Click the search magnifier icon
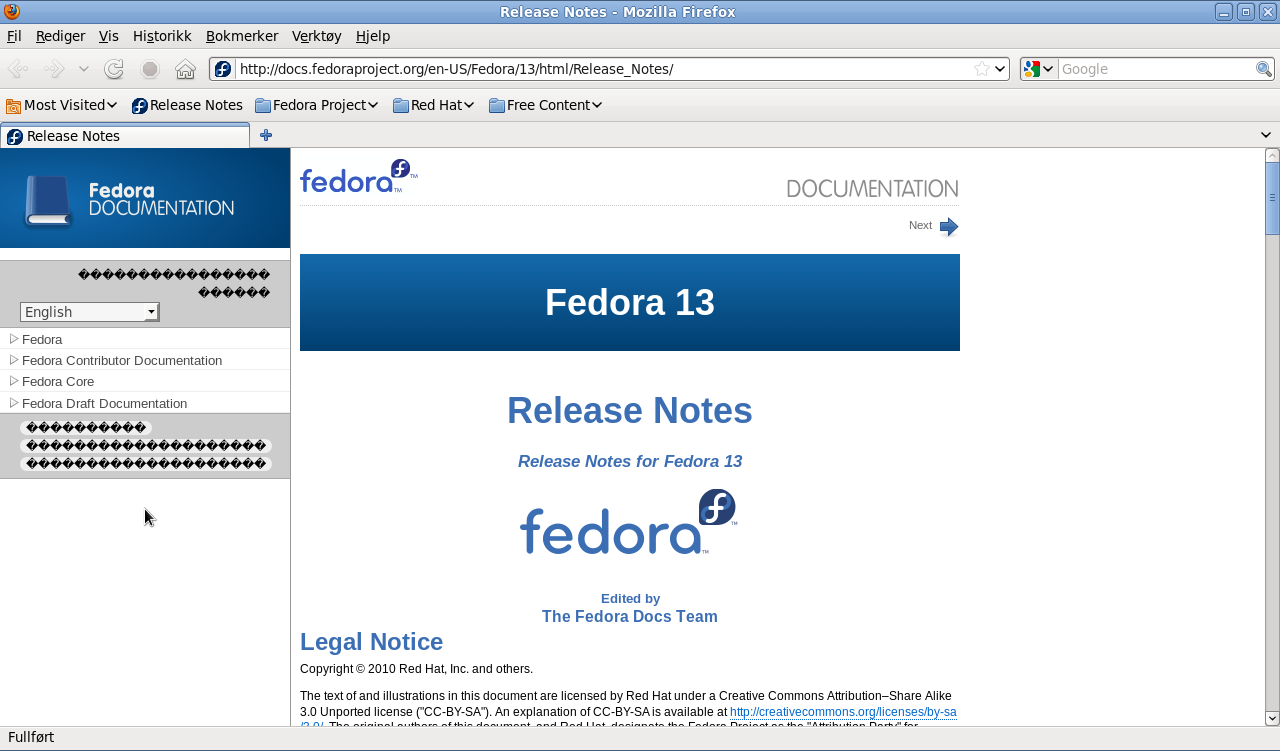1280x751 pixels. (1264, 69)
